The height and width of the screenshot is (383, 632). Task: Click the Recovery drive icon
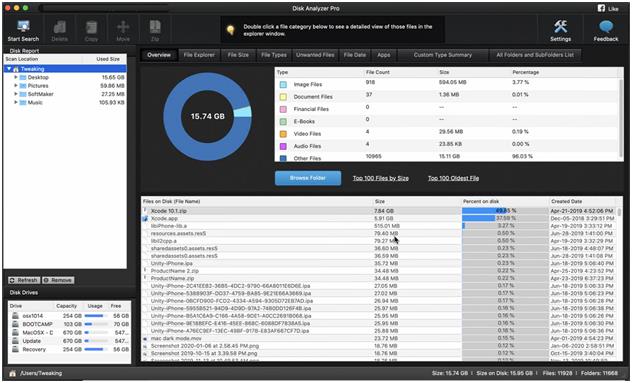pos(15,350)
